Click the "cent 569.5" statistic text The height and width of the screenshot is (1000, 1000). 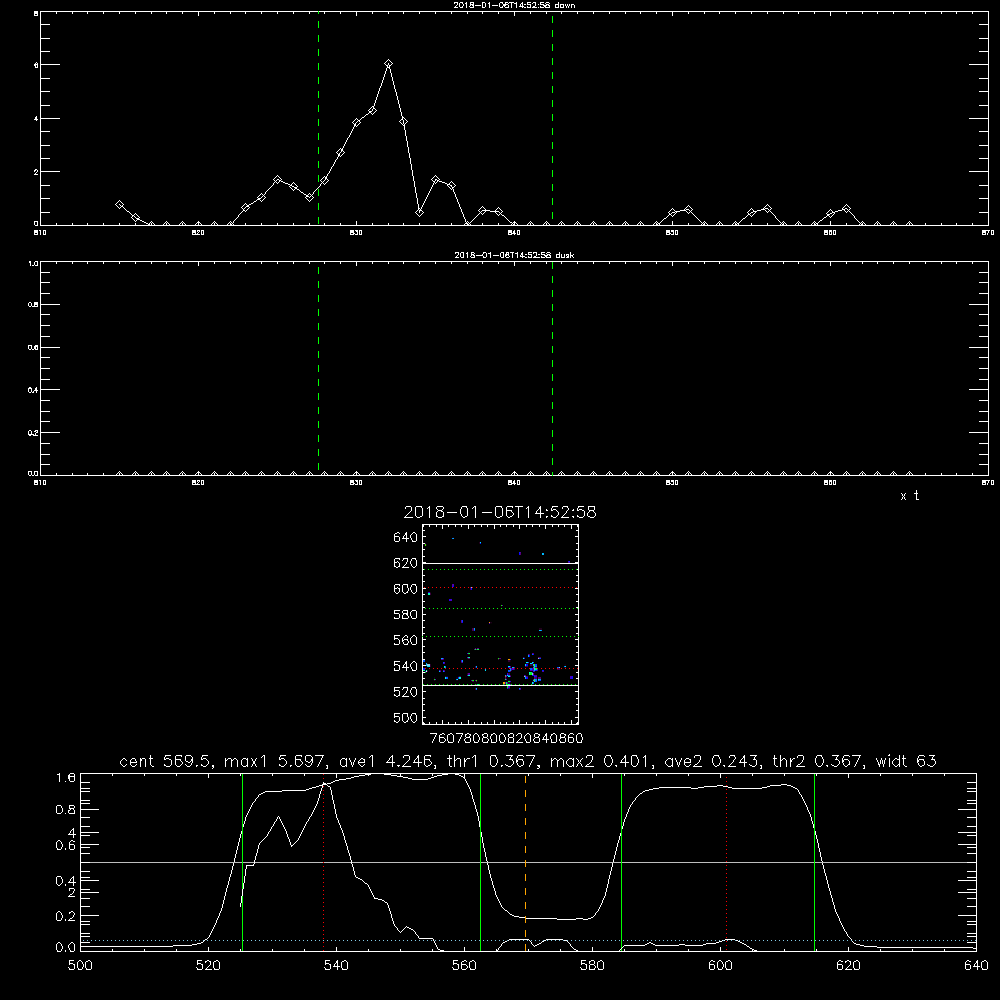(168, 761)
